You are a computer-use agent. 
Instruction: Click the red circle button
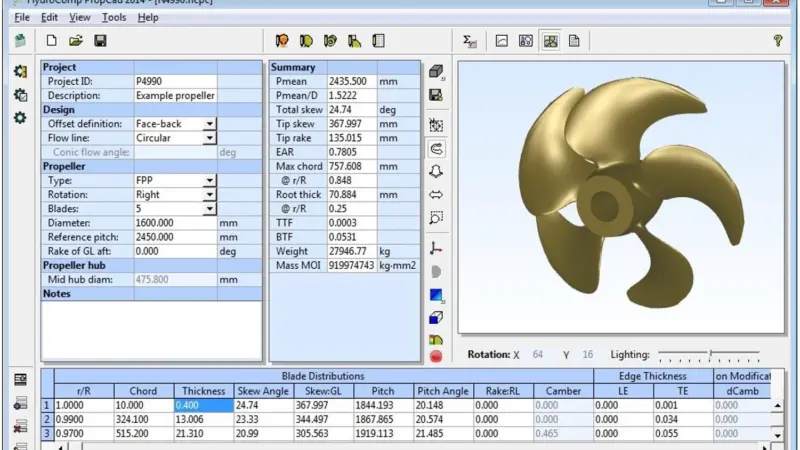436,357
